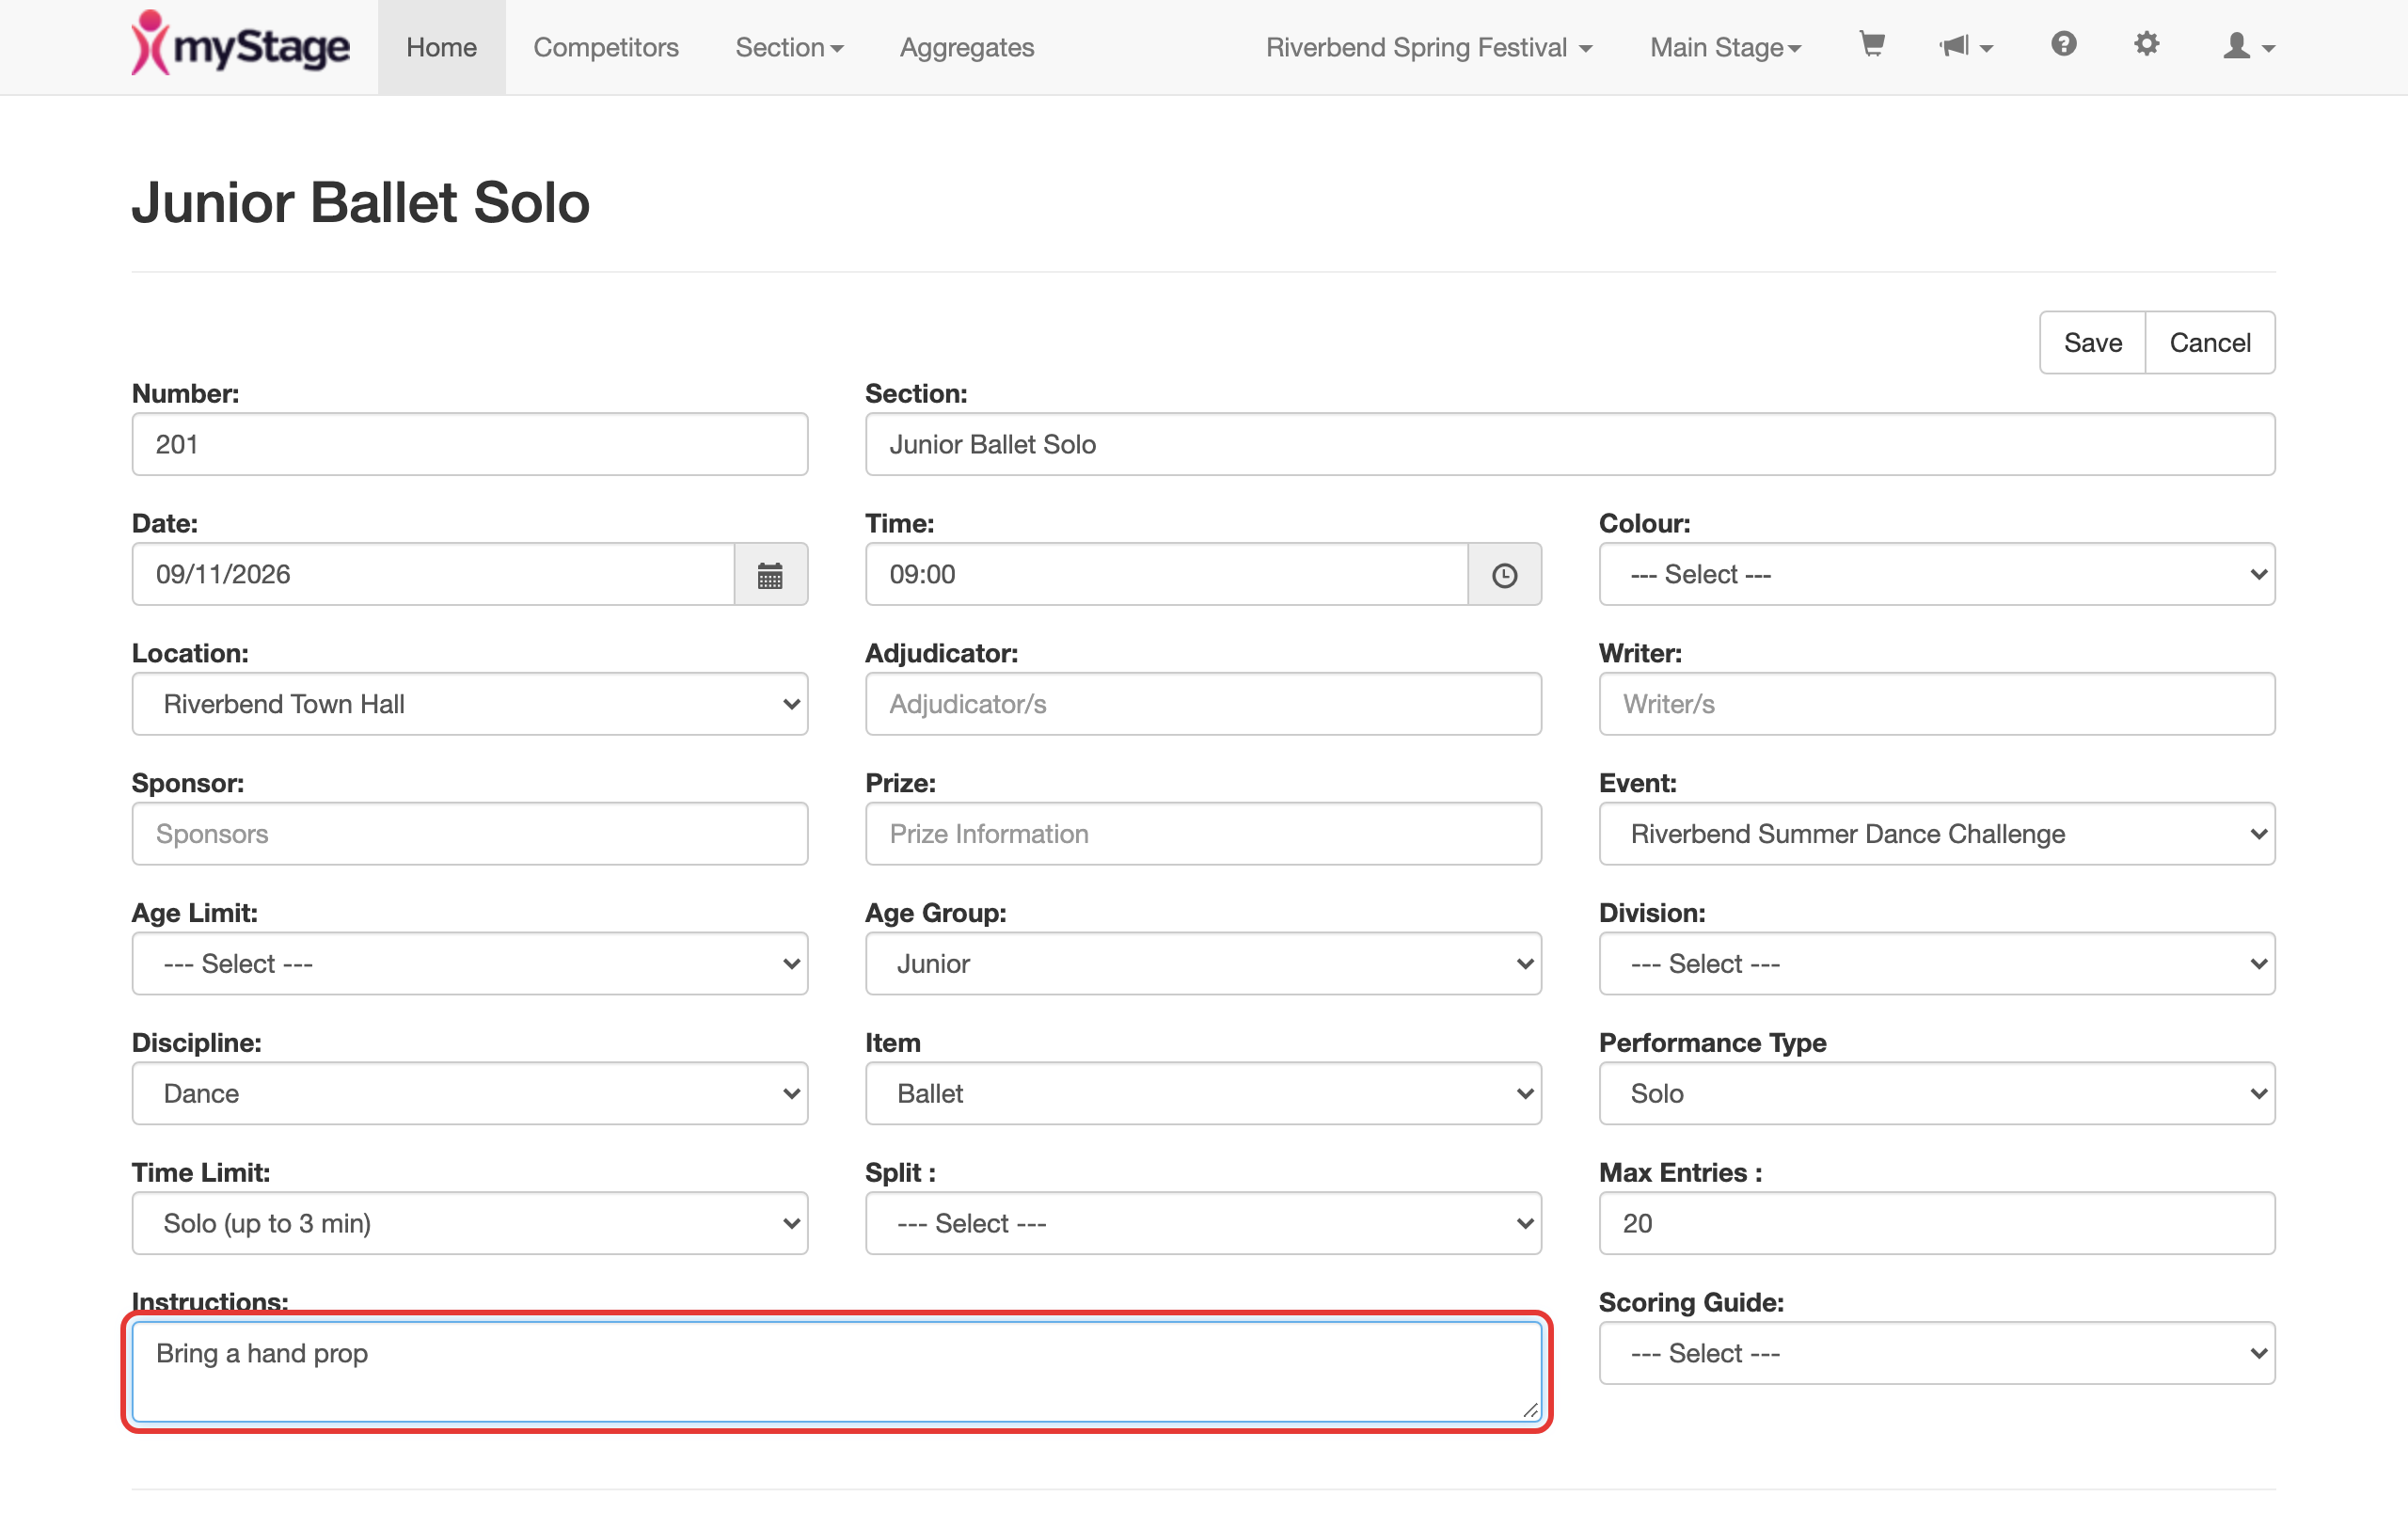2408x1528 pixels.
Task: Save the section form
Action: (2092, 343)
